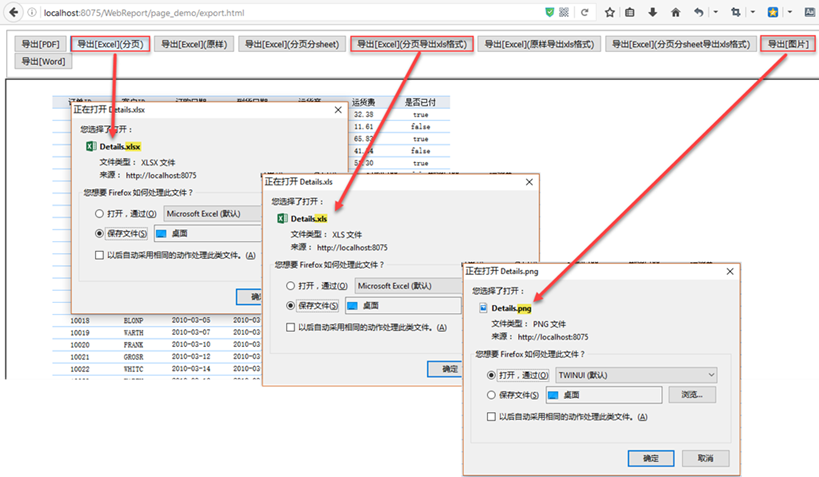819x477 pixels.
Task: Click freight value 32.38 in the table
Action: pos(364,114)
